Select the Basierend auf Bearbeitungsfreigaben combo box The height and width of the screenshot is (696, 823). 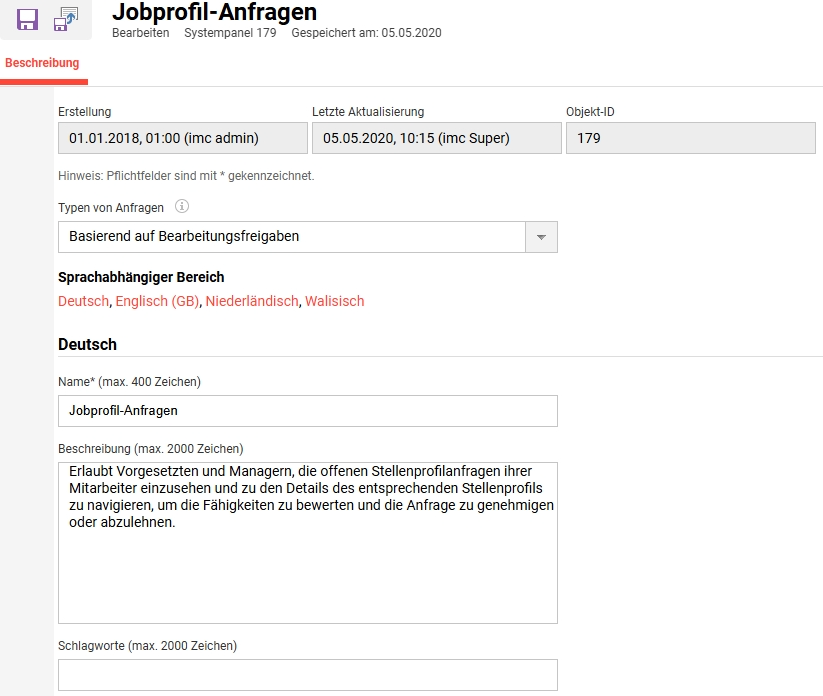click(x=308, y=237)
